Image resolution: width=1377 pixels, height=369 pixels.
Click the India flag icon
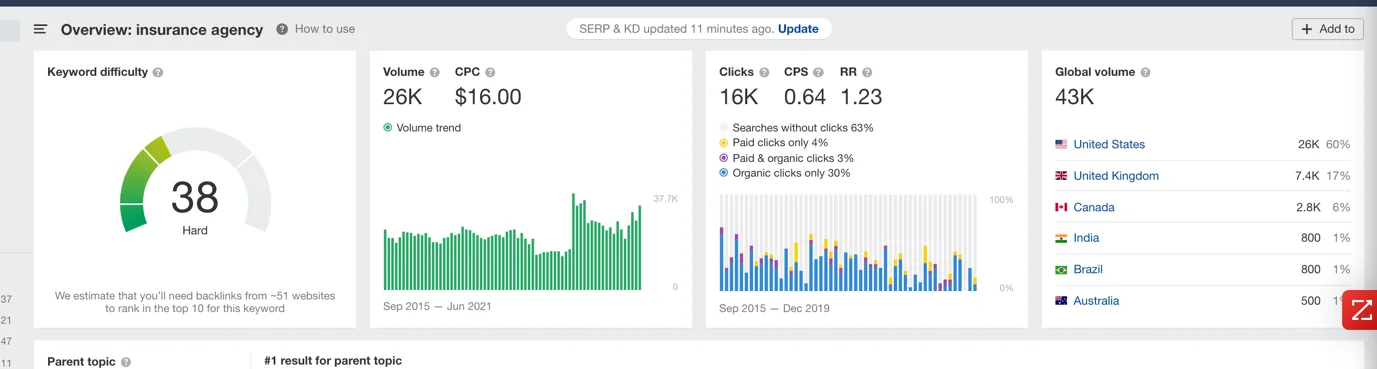[x=1061, y=238]
